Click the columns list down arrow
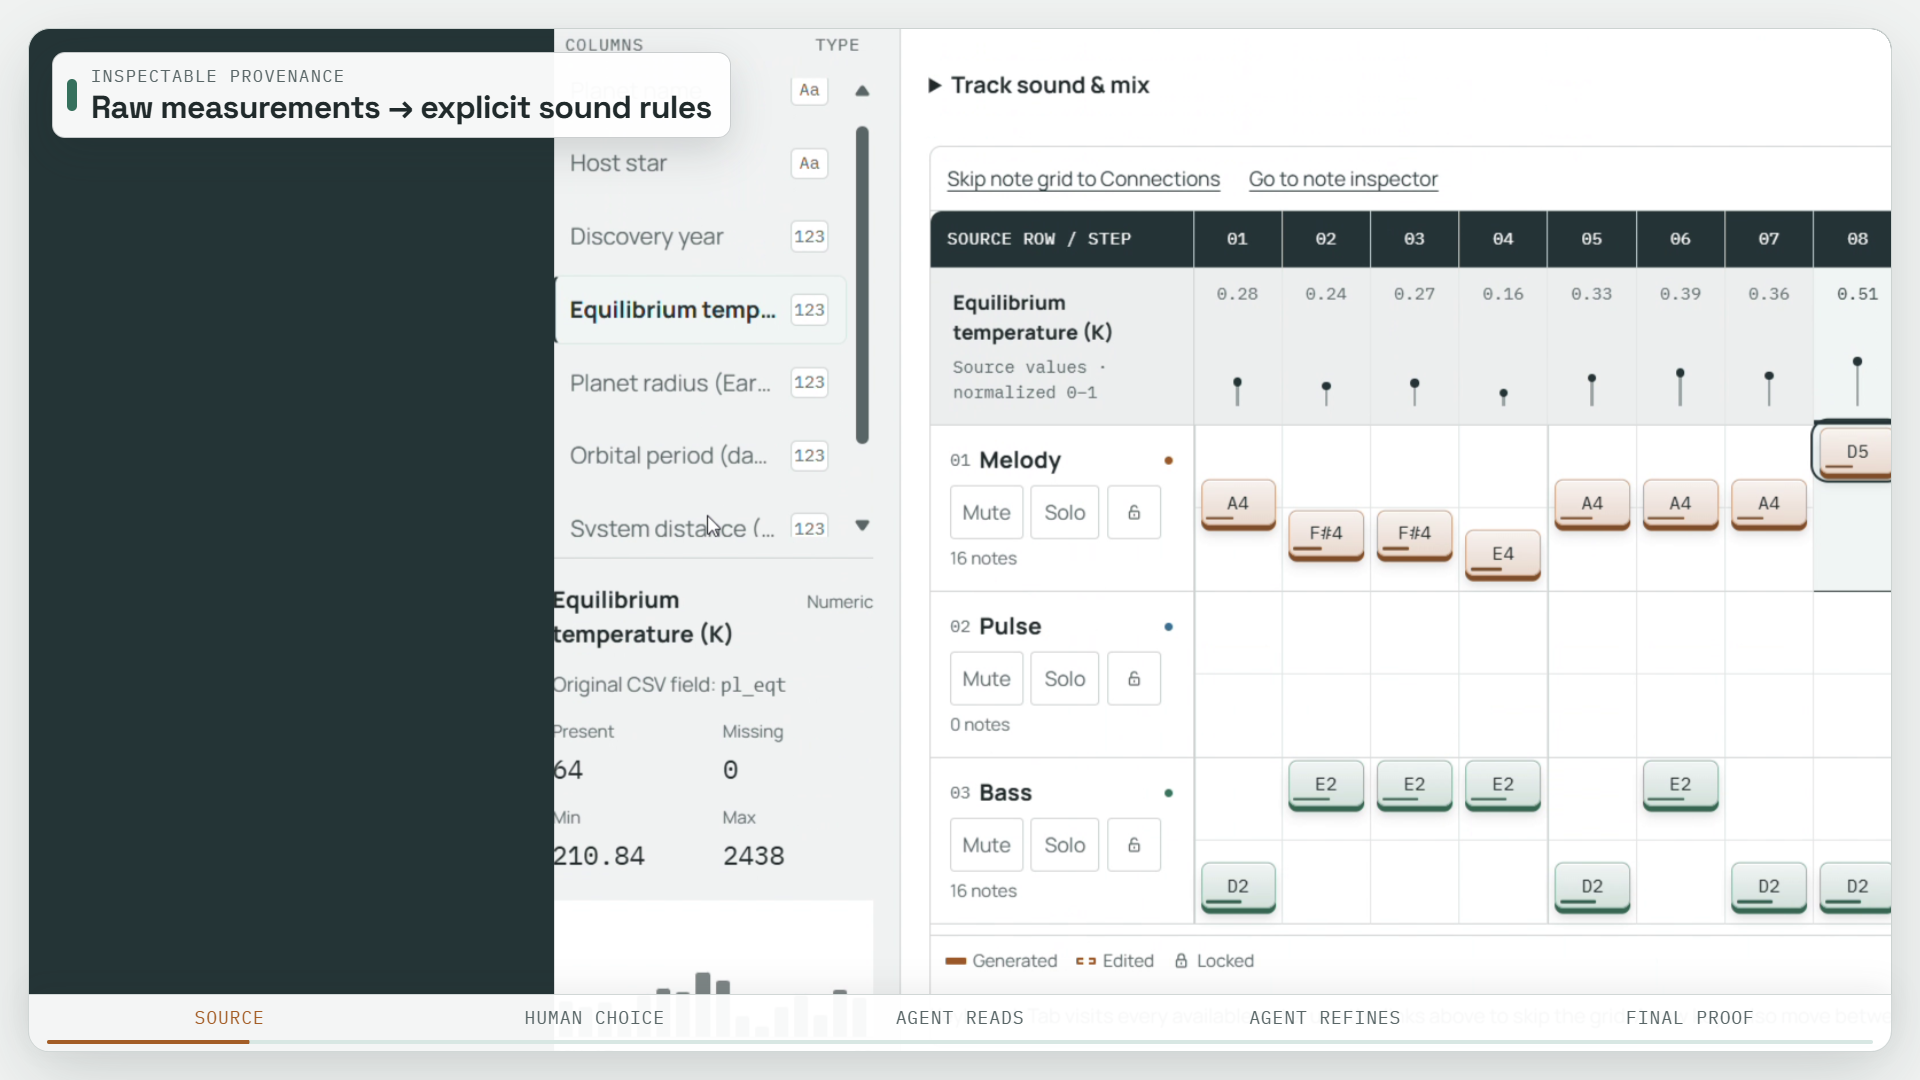The height and width of the screenshot is (1080, 1920). pyautogui.click(x=862, y=525)
